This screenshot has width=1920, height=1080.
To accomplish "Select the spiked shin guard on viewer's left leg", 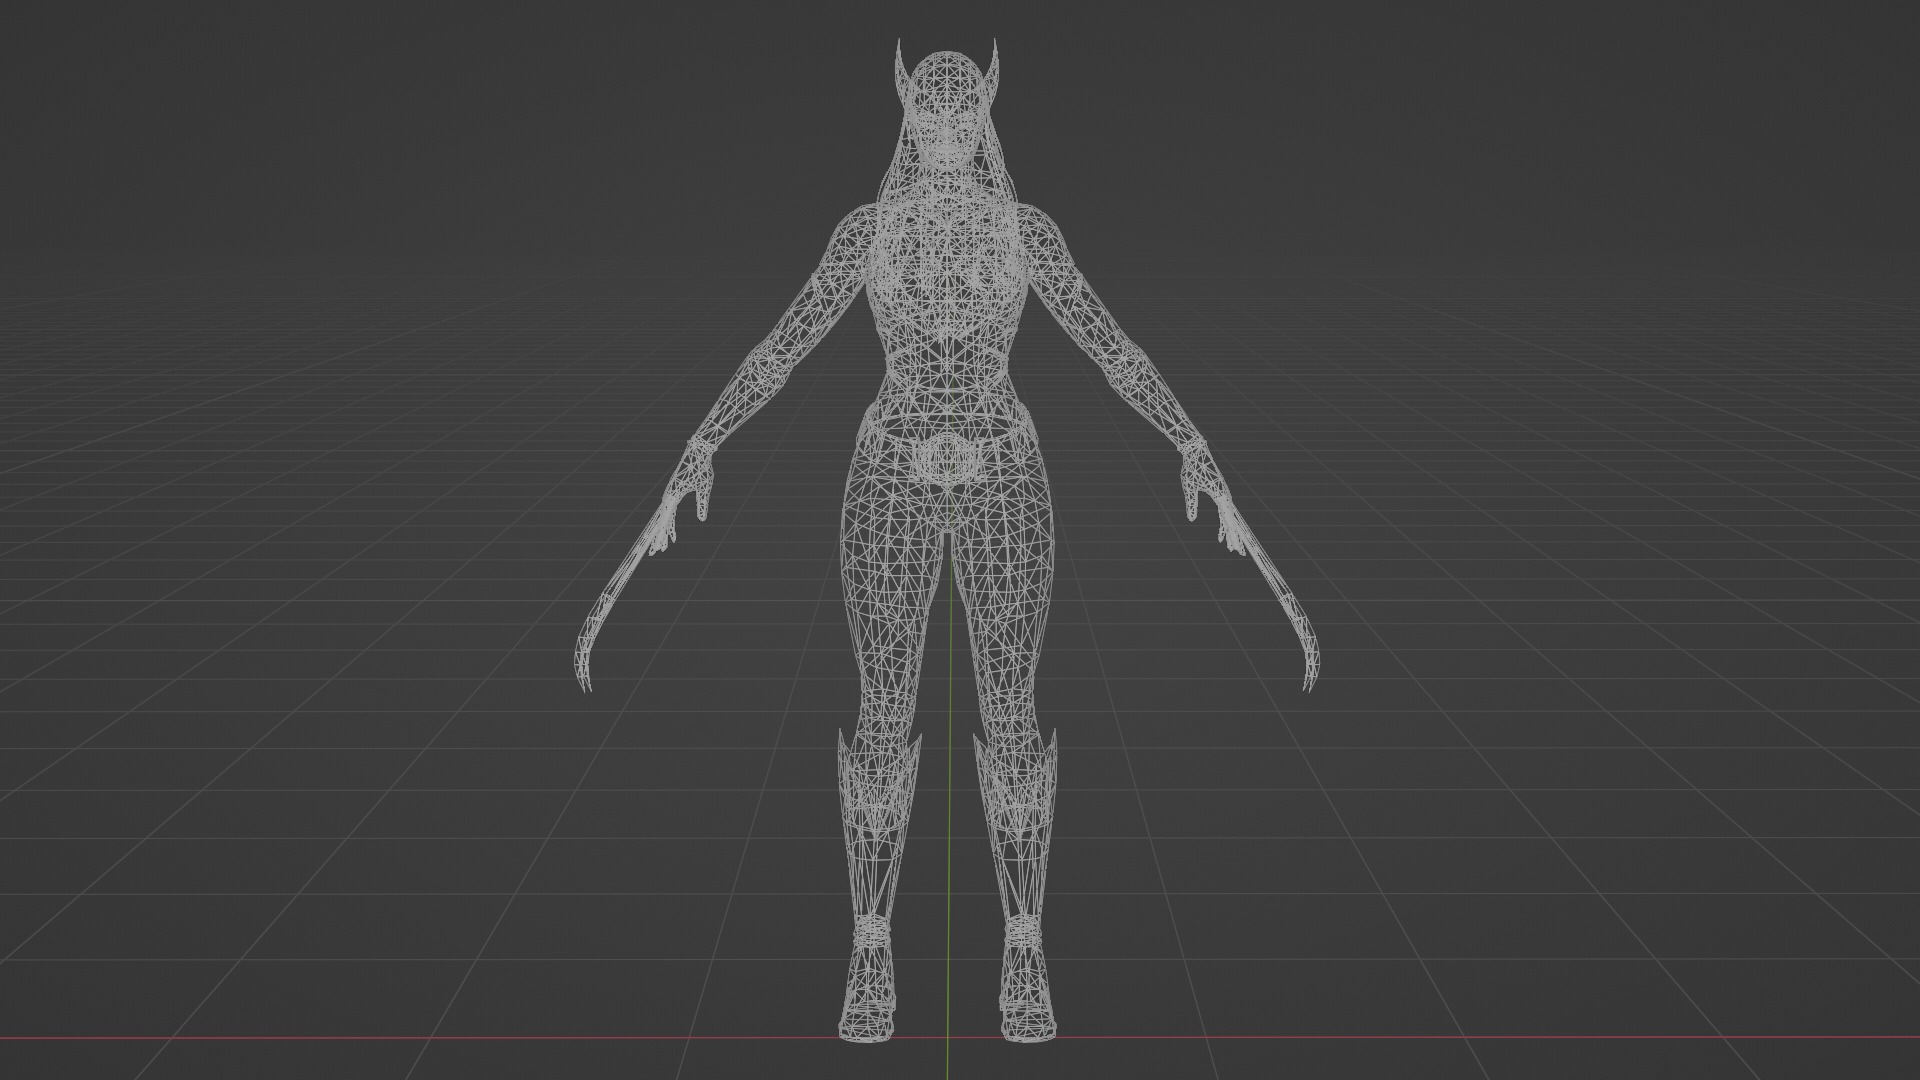I will 878,820.
